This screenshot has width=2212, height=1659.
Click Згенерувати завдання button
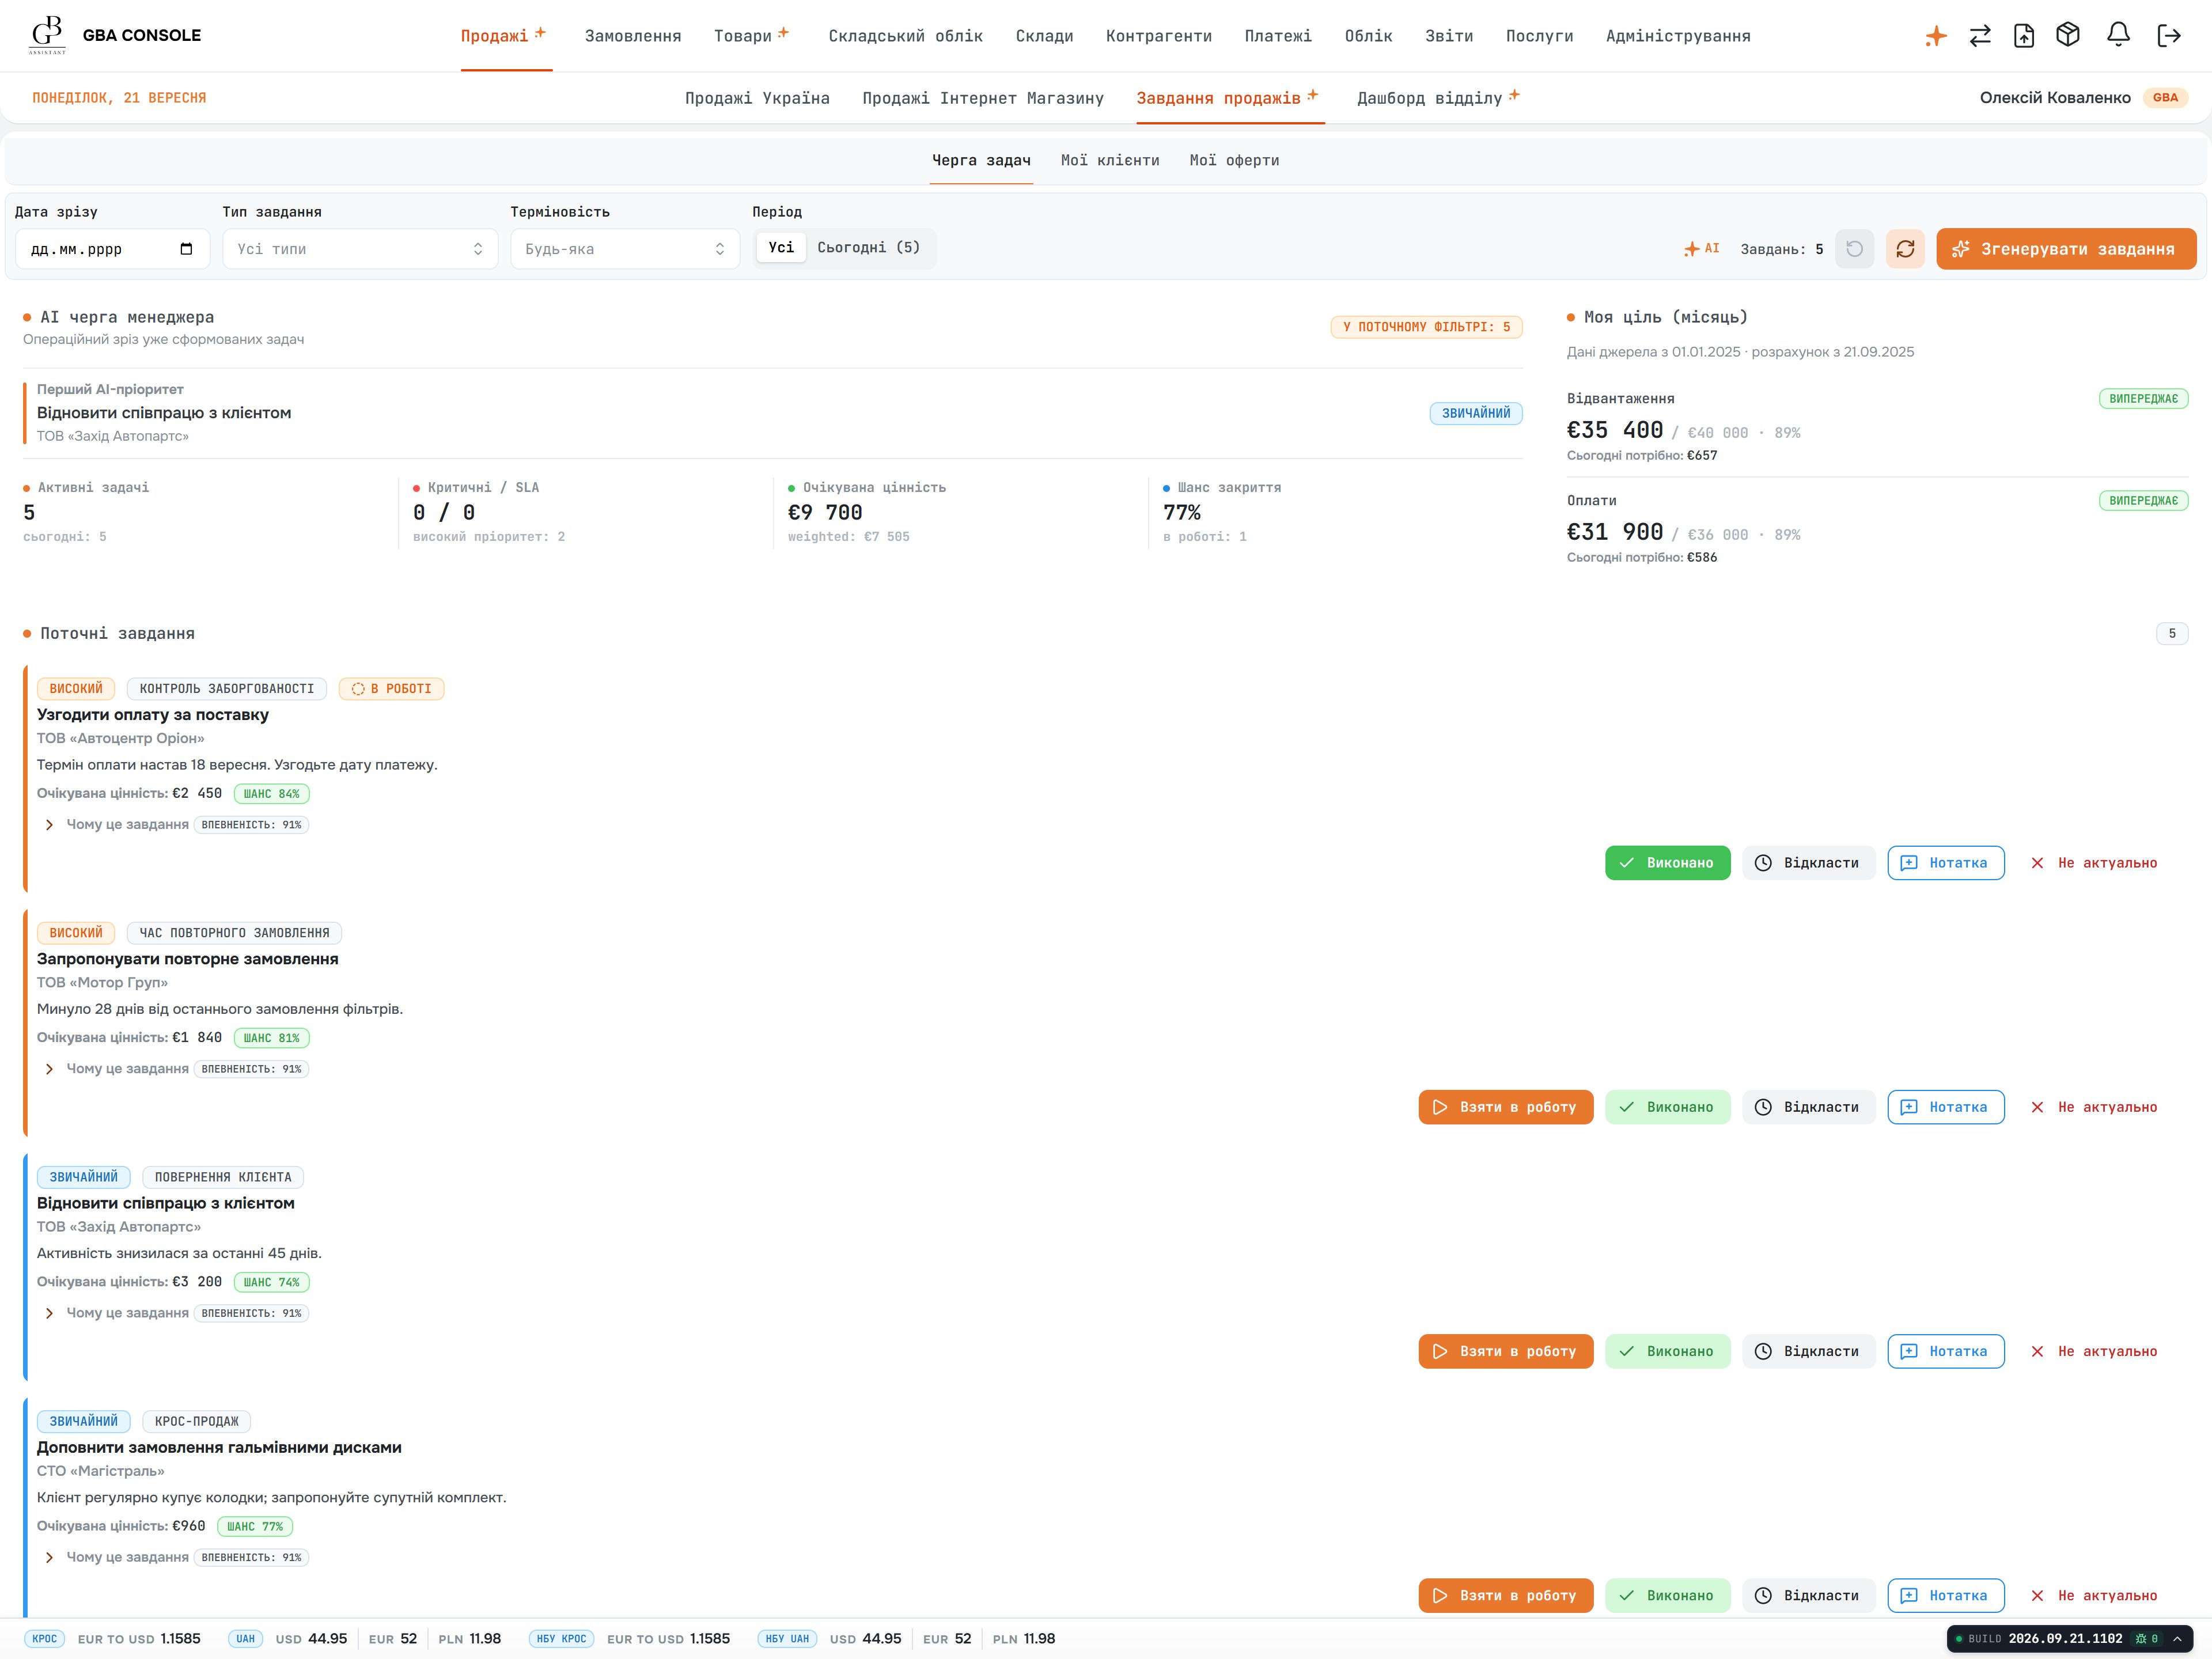2066,249
